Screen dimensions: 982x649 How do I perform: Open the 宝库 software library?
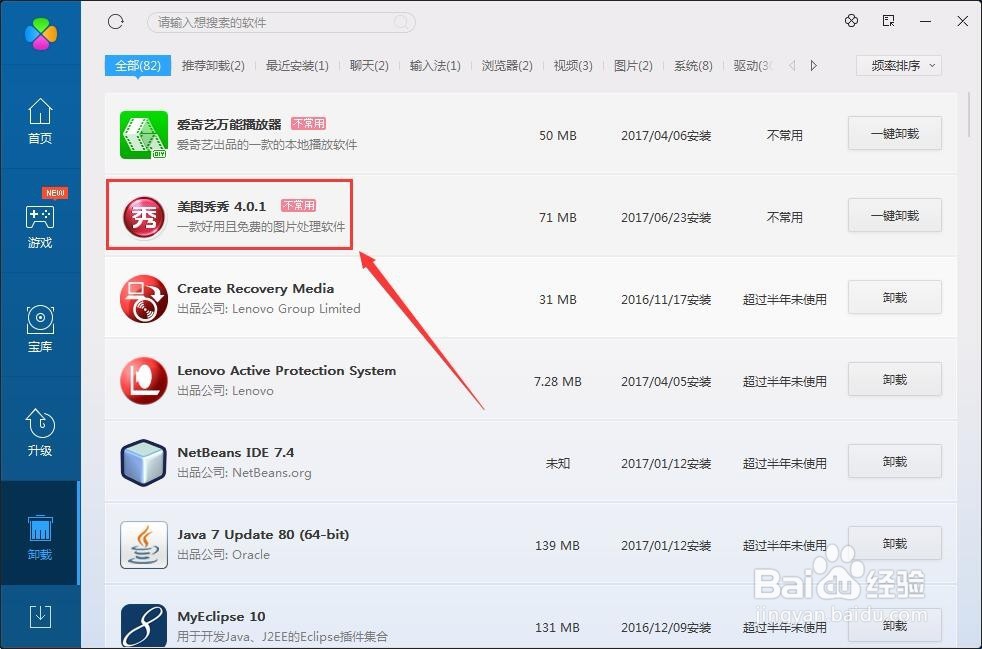point(40,330)
